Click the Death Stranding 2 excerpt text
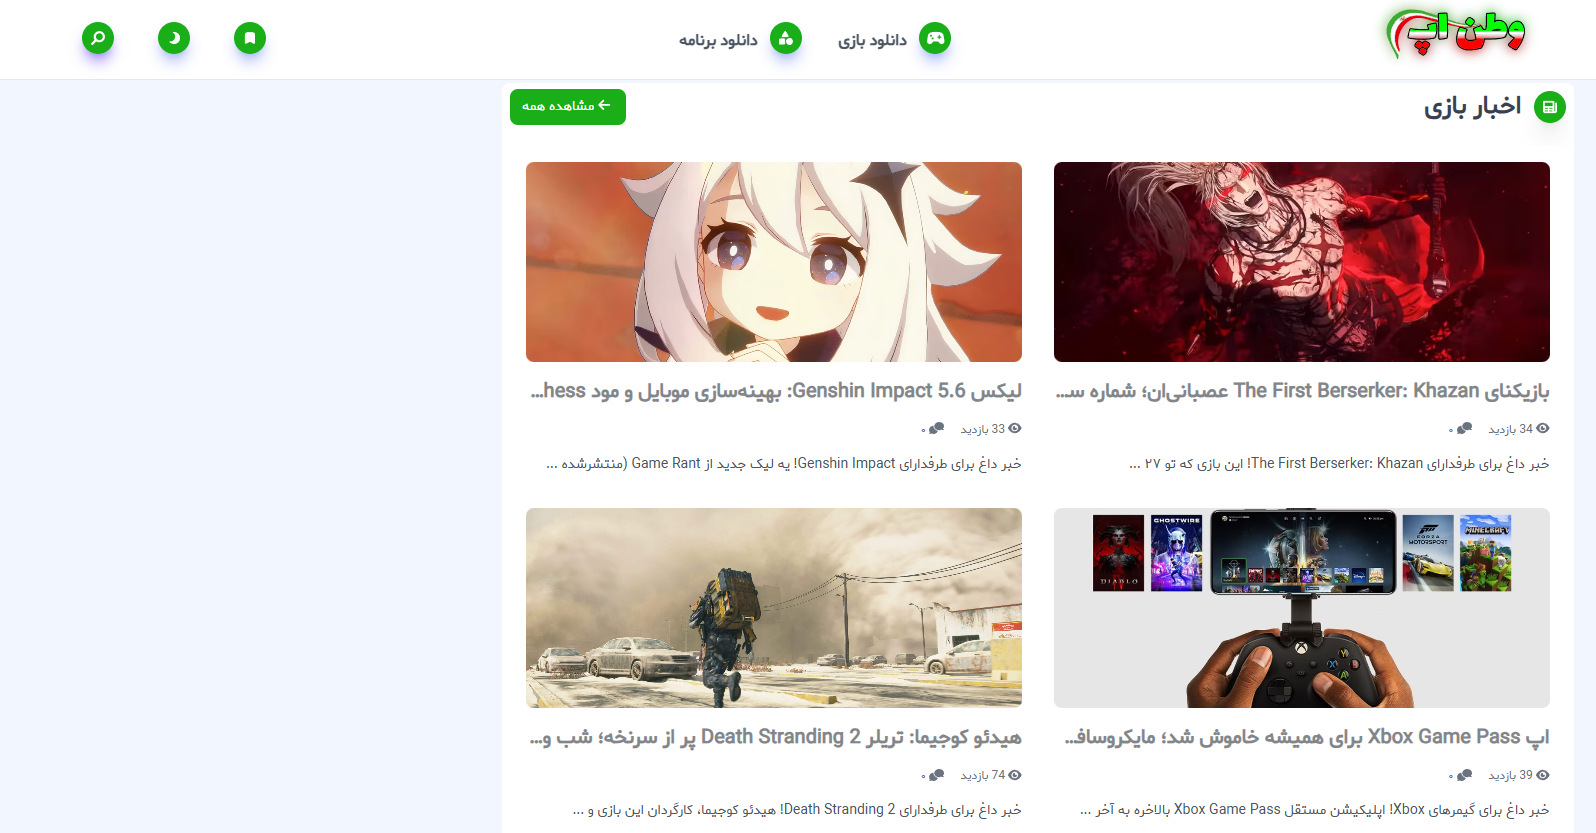Viewport: 1596px width, 833px height. [797, 810]
